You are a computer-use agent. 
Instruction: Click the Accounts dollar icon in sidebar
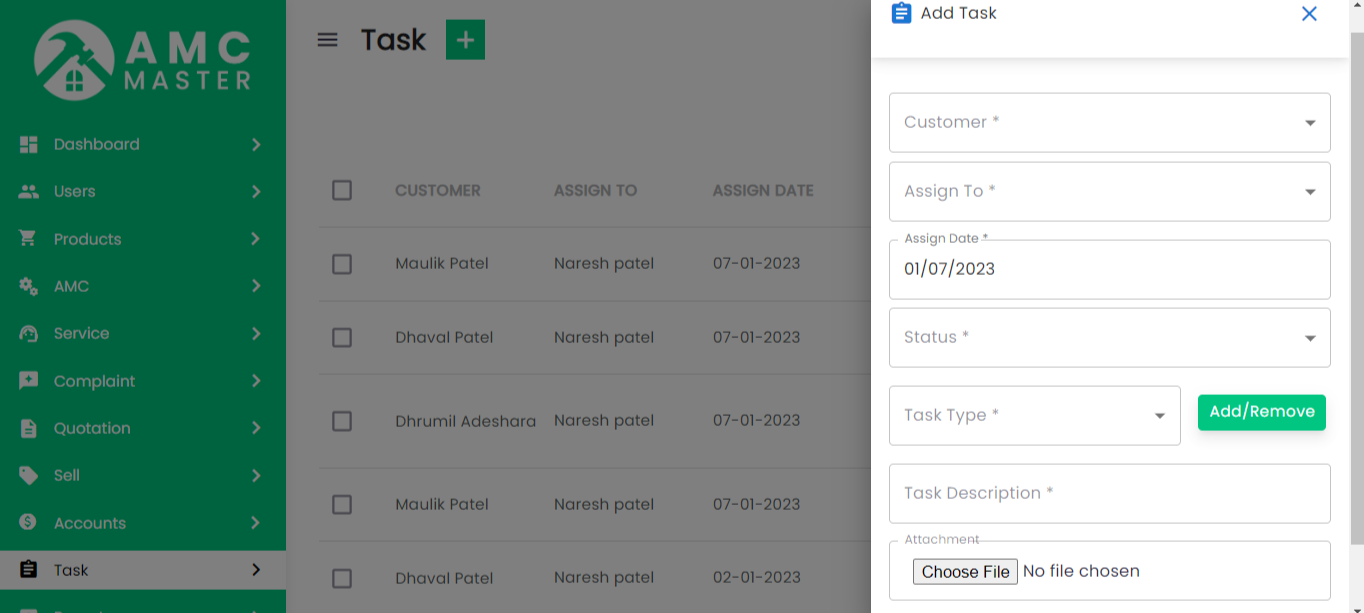pyautogui.click(x=28, y=522)
